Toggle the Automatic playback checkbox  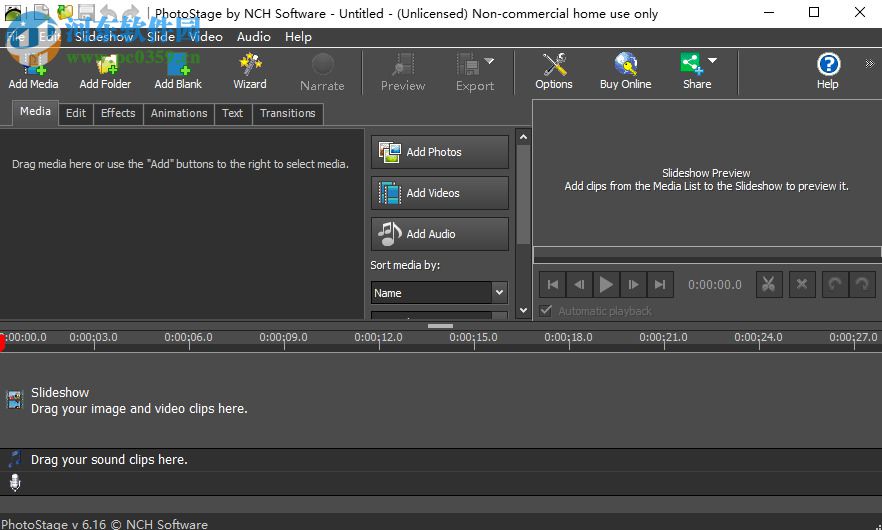coord(546,311)
